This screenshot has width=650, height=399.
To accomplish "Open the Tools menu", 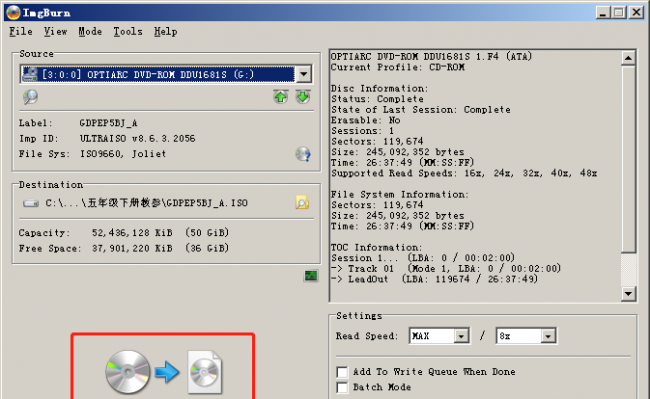I will (x=128, y=31).
